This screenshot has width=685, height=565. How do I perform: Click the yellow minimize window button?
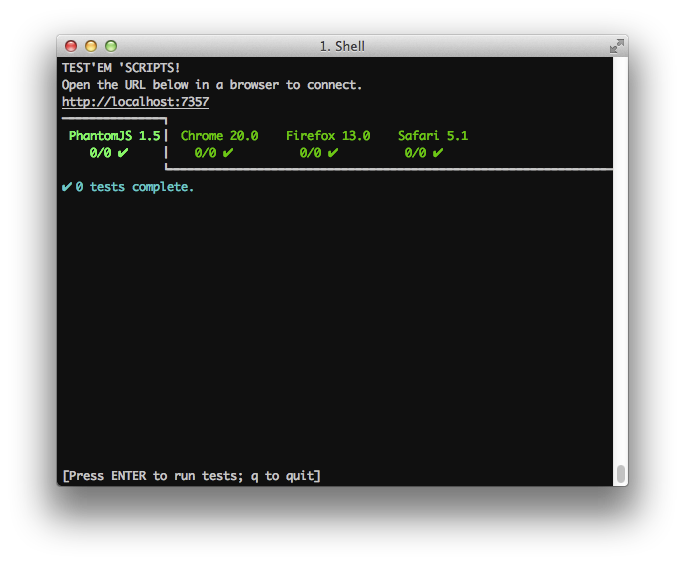[91, 46]
